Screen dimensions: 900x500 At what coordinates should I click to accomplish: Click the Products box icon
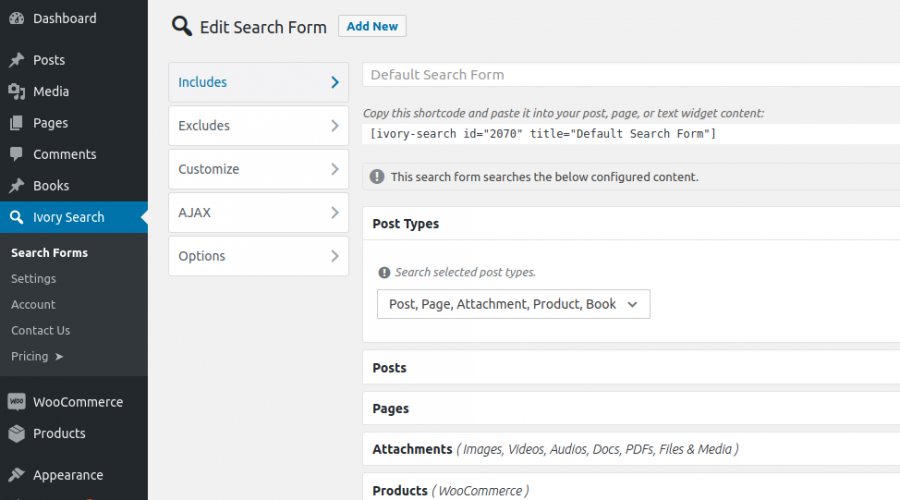[x=17, y=433]
